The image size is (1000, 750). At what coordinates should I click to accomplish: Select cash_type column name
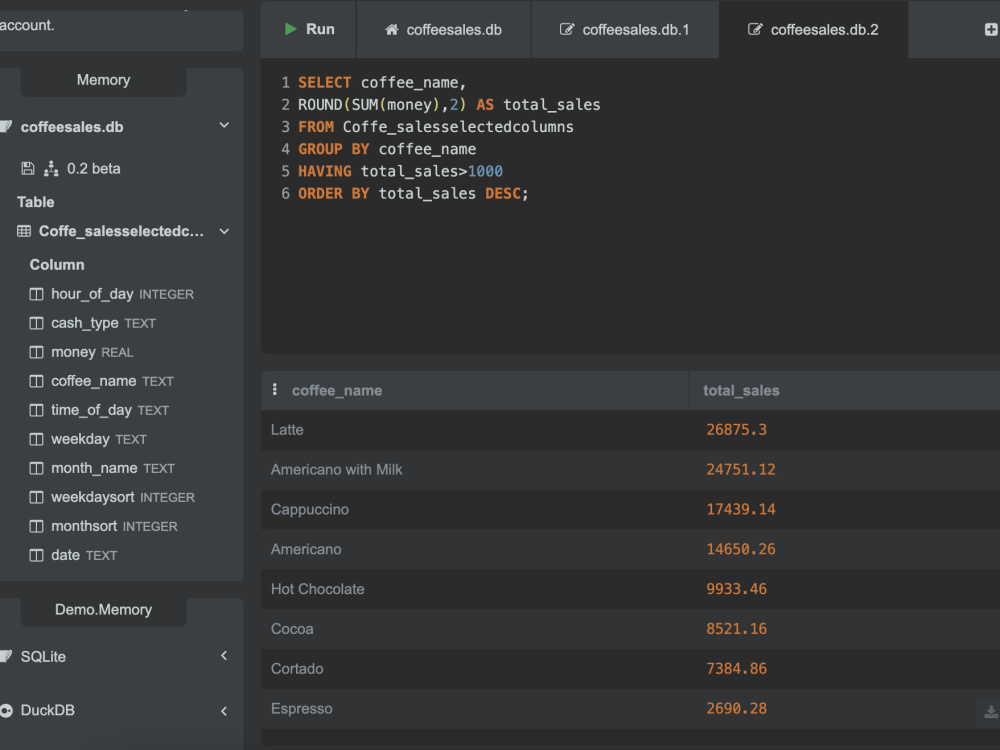click(x=85, y=323)
